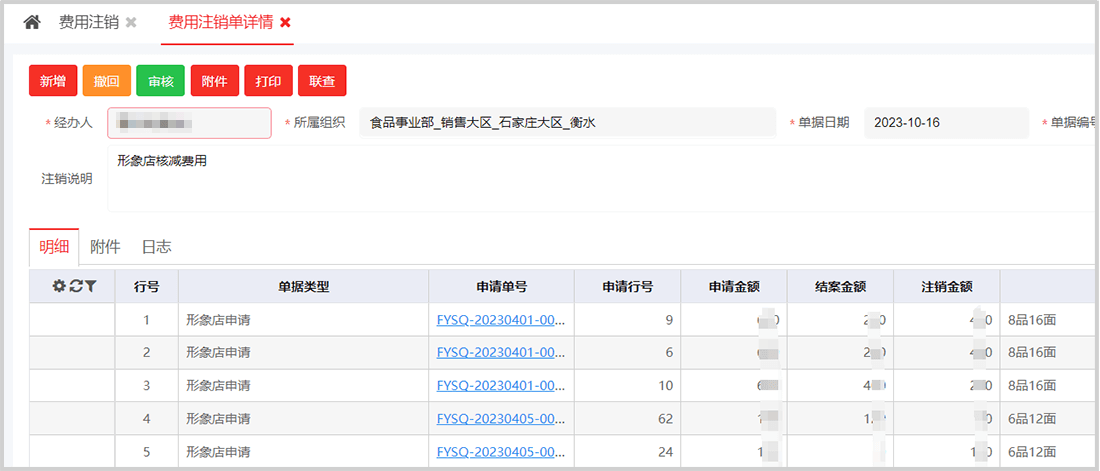Viewport: 1100px width, 471px height.
Task: Click the refresh icon in table header
Action: 75,286
